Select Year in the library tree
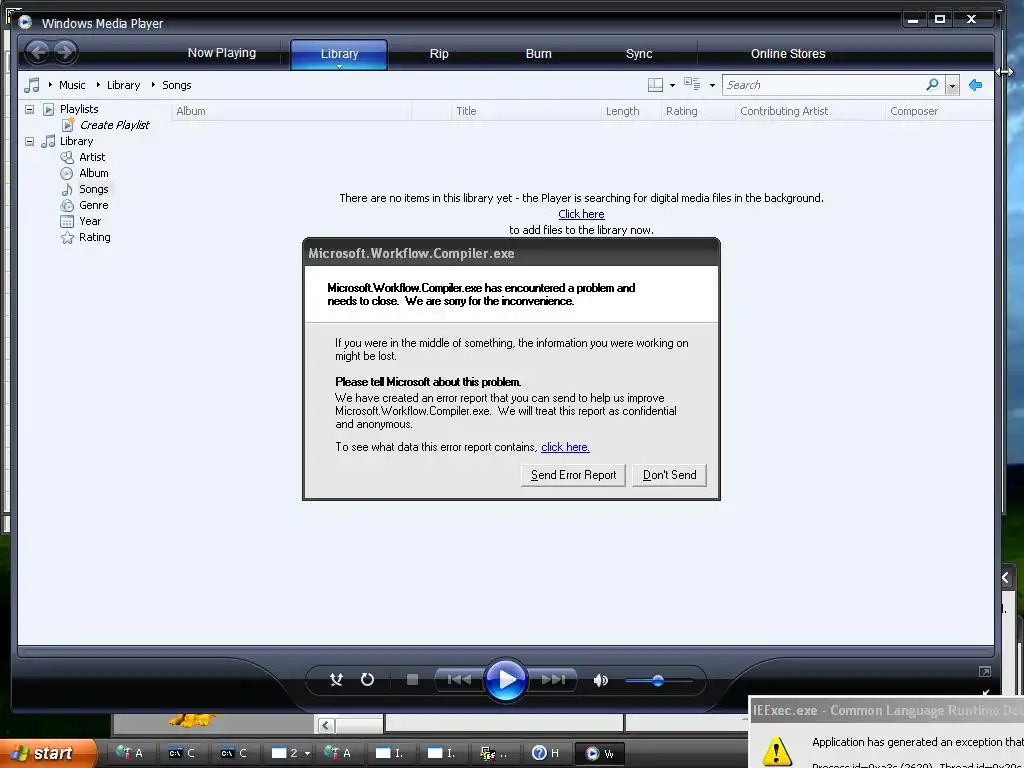Viewport: 1024px width, 768px height. coord(90,221)
